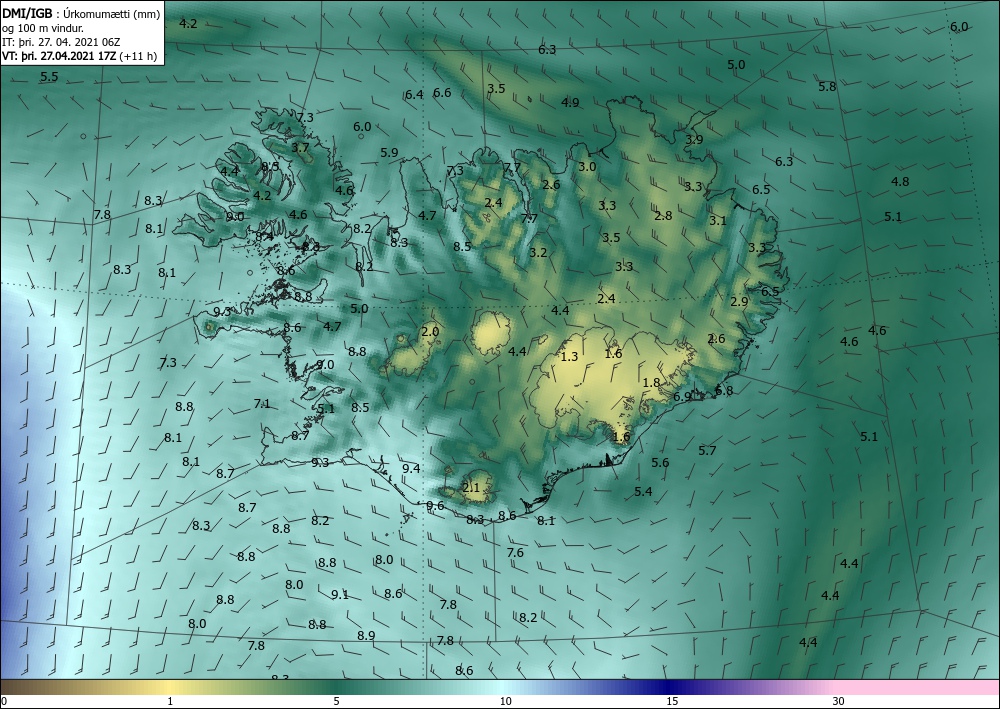Click the value '3.9' on the map
This screenshot has width=1000, height=709.
point(694,140)
